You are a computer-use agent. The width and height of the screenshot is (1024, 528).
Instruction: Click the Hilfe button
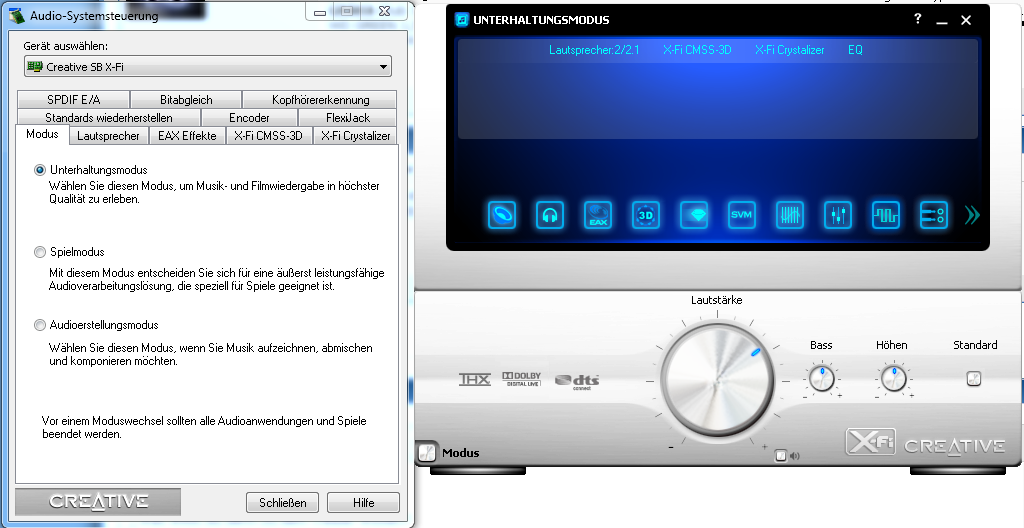click(363, 503)
